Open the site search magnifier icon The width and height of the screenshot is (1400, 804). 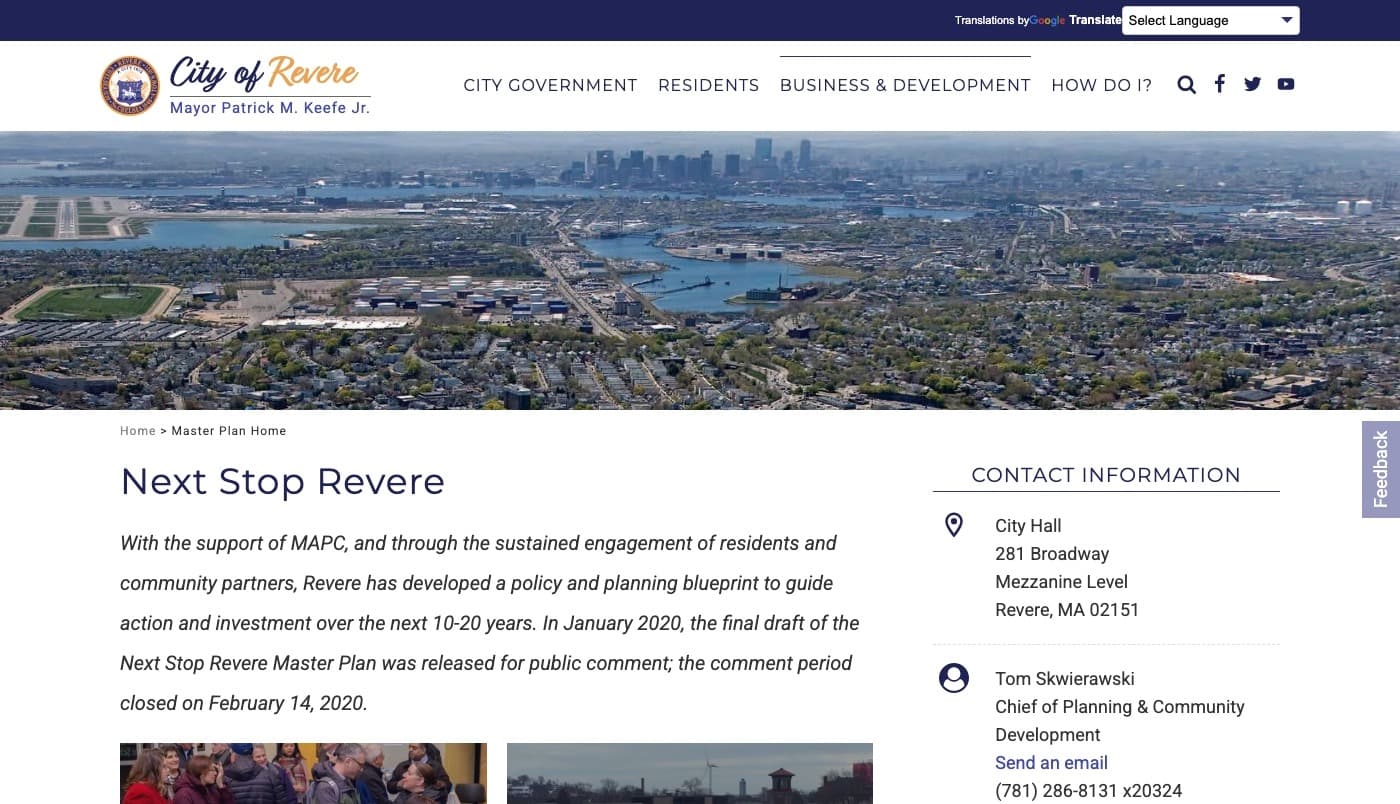click(x=1186, y=85)
